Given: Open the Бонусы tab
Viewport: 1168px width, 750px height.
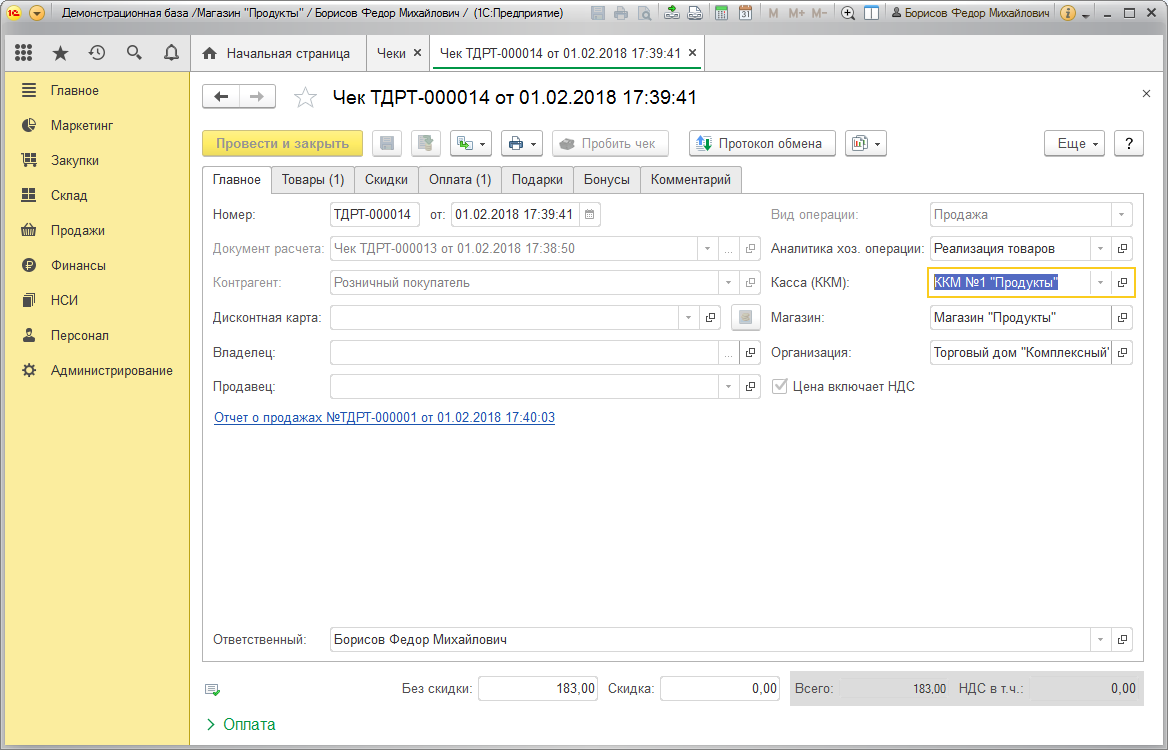Looking at the screenshot, I should [x=607, y=179].
